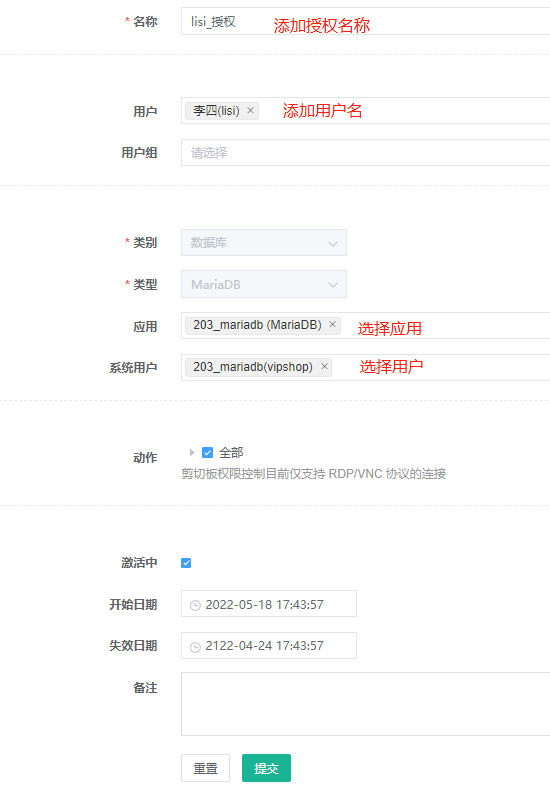
Task: Click inside the 用户 selection field
Action: click(365, 110)
